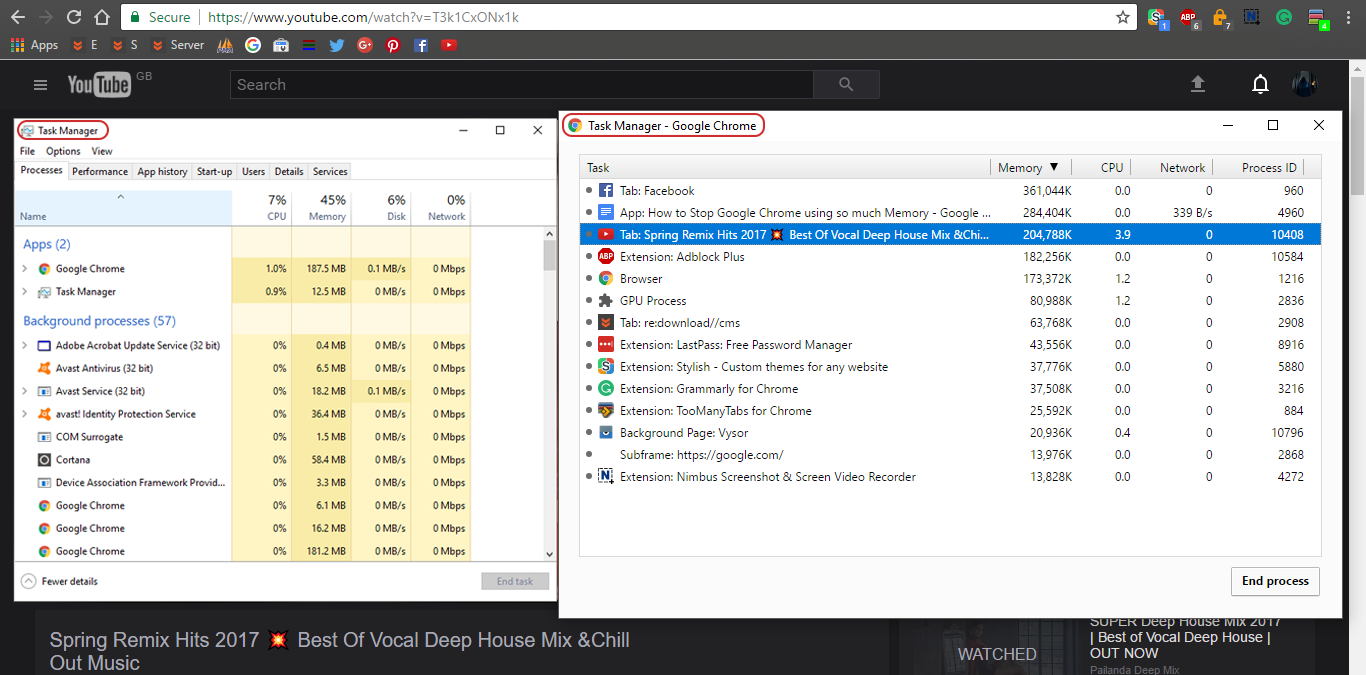The height and width of the screenshot is (675, 1366).
Task: Click the YouTube upload arrow icon
Action: 1198,85
